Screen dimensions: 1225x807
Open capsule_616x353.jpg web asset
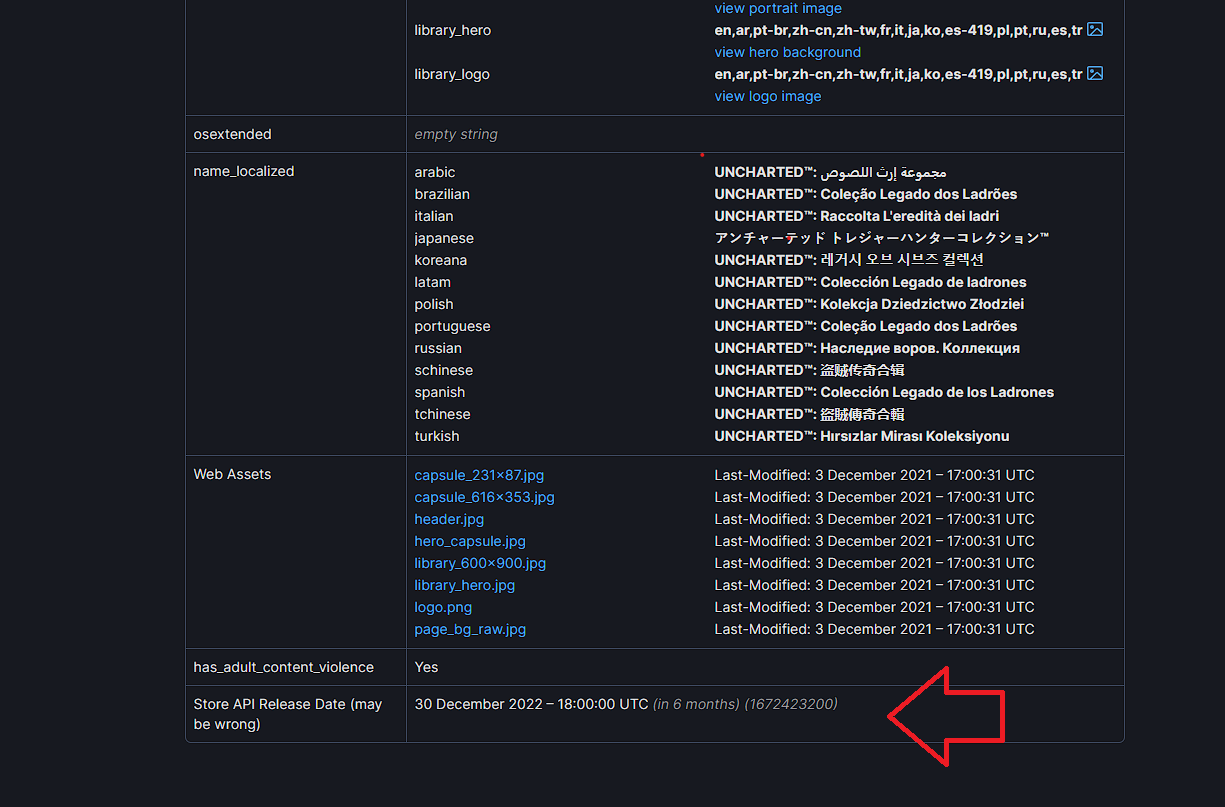coord(484,497)
